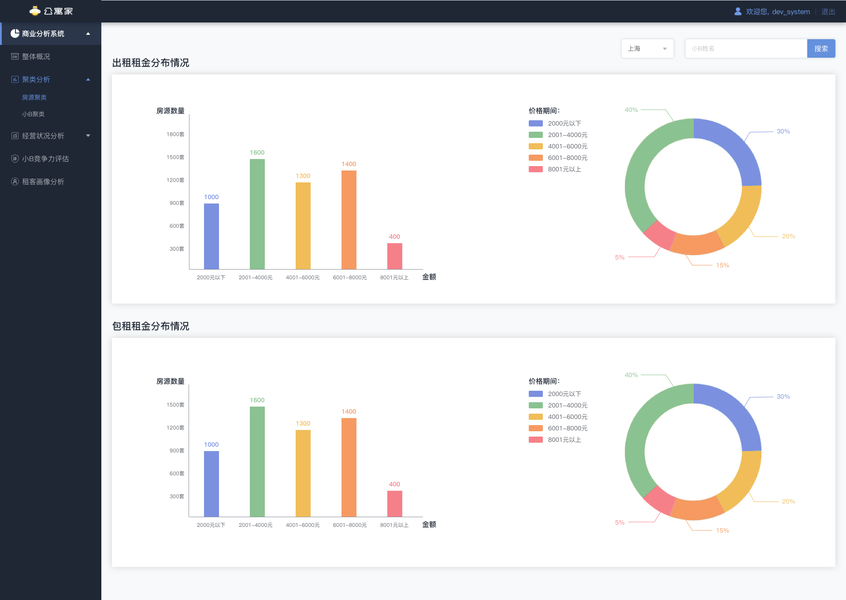Click the 包租租金分布情况 heading
This screenshot has width=846, height=600.
[151, 326]
